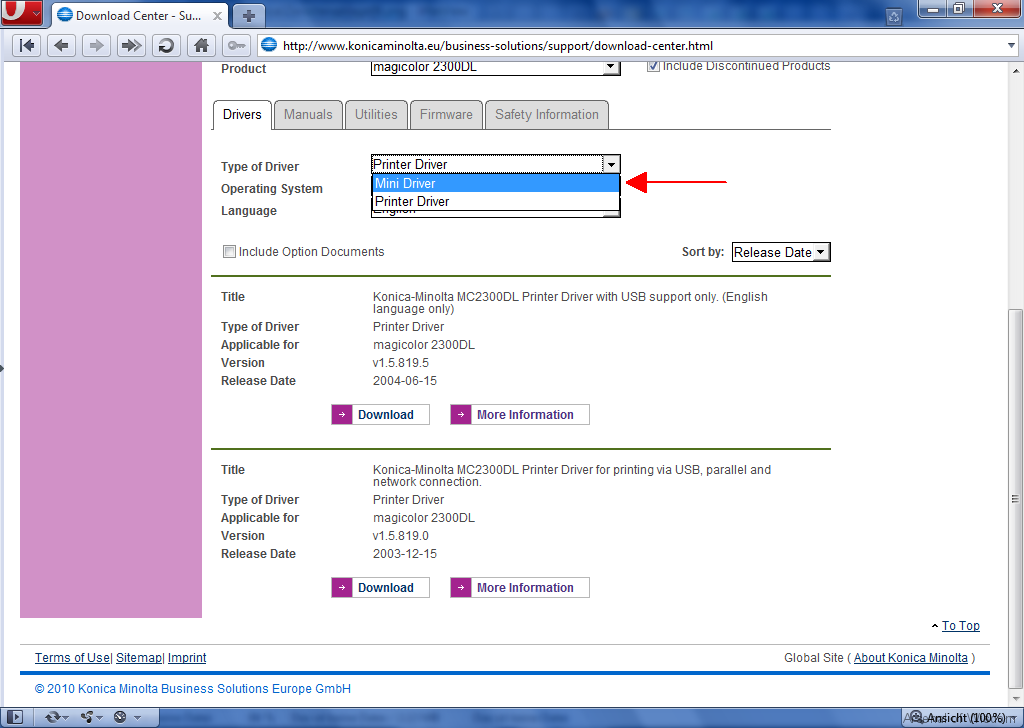Switch to the Safety Information tab
The height and width of the screenshot is (728, 1024).
[547, 115]
